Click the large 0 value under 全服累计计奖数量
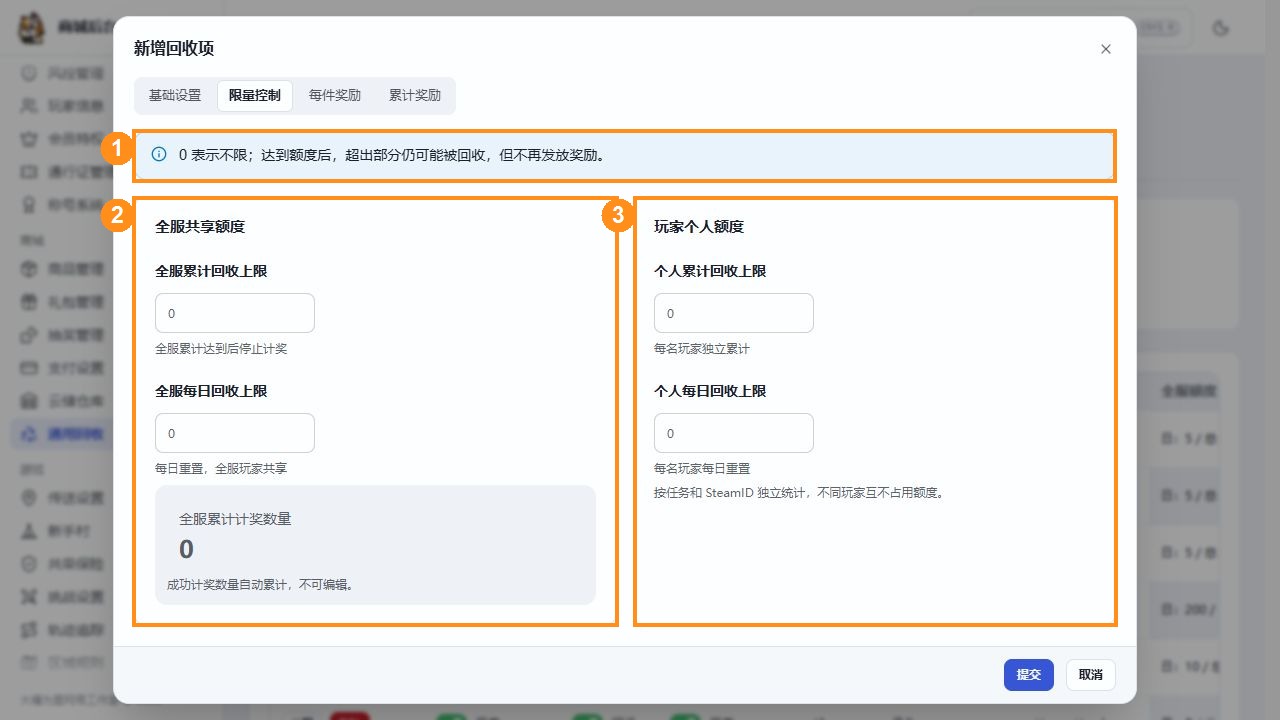Image resolution: width=1280 pixels, height=720 pixels. pos(187,549)
